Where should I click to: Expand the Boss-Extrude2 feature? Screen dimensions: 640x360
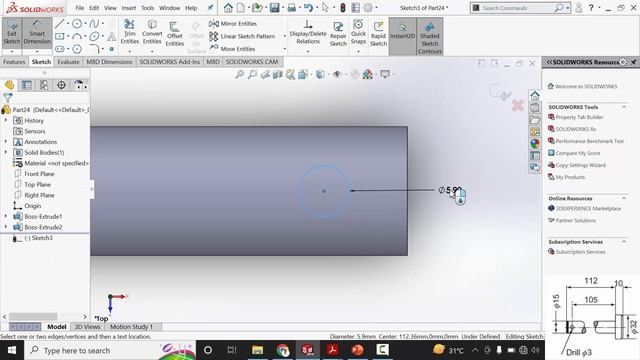pyautogui.click(x=6, y=227)
